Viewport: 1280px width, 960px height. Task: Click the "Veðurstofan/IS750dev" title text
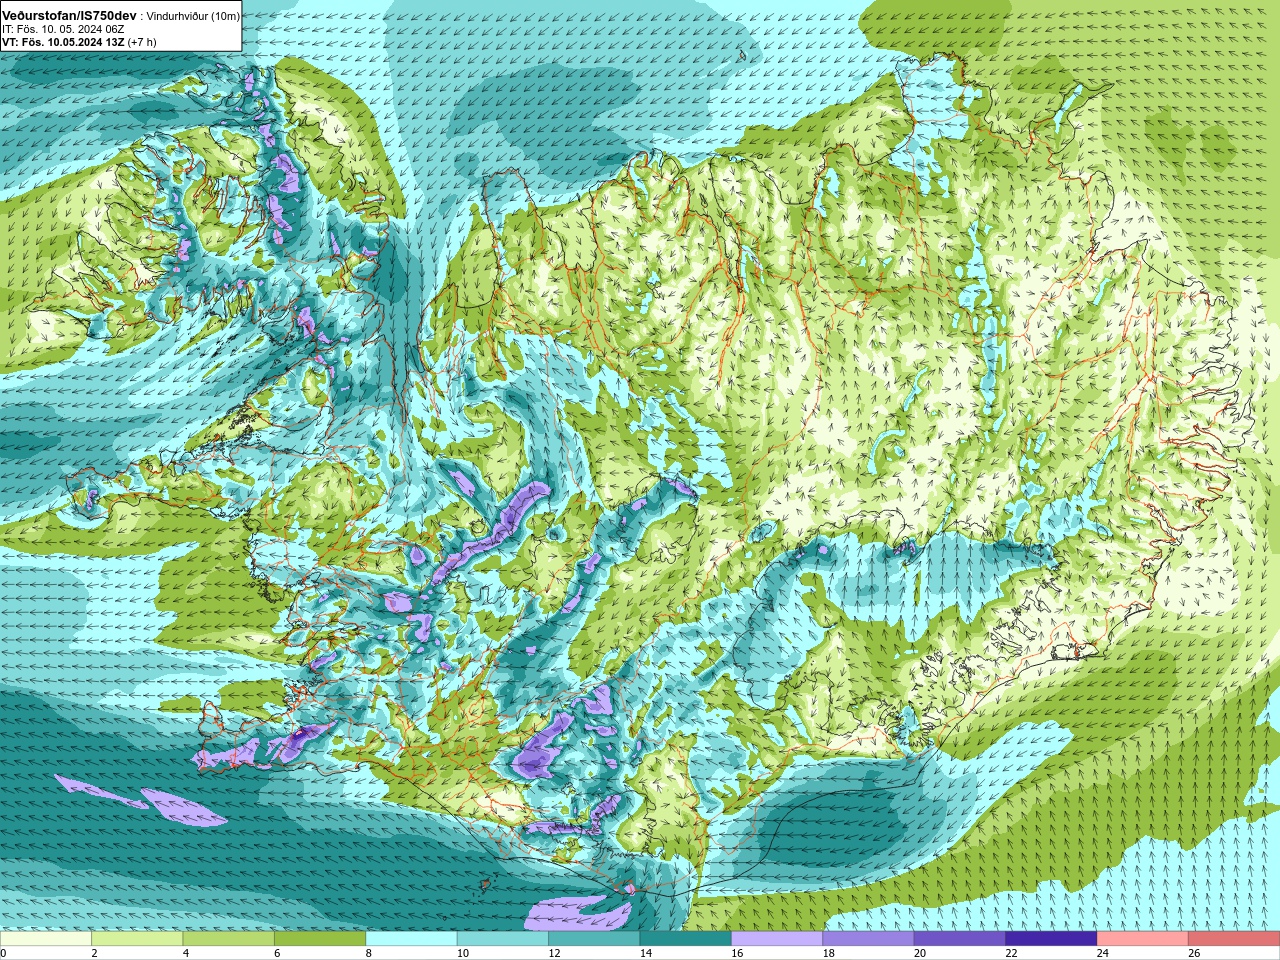(69, 16)
